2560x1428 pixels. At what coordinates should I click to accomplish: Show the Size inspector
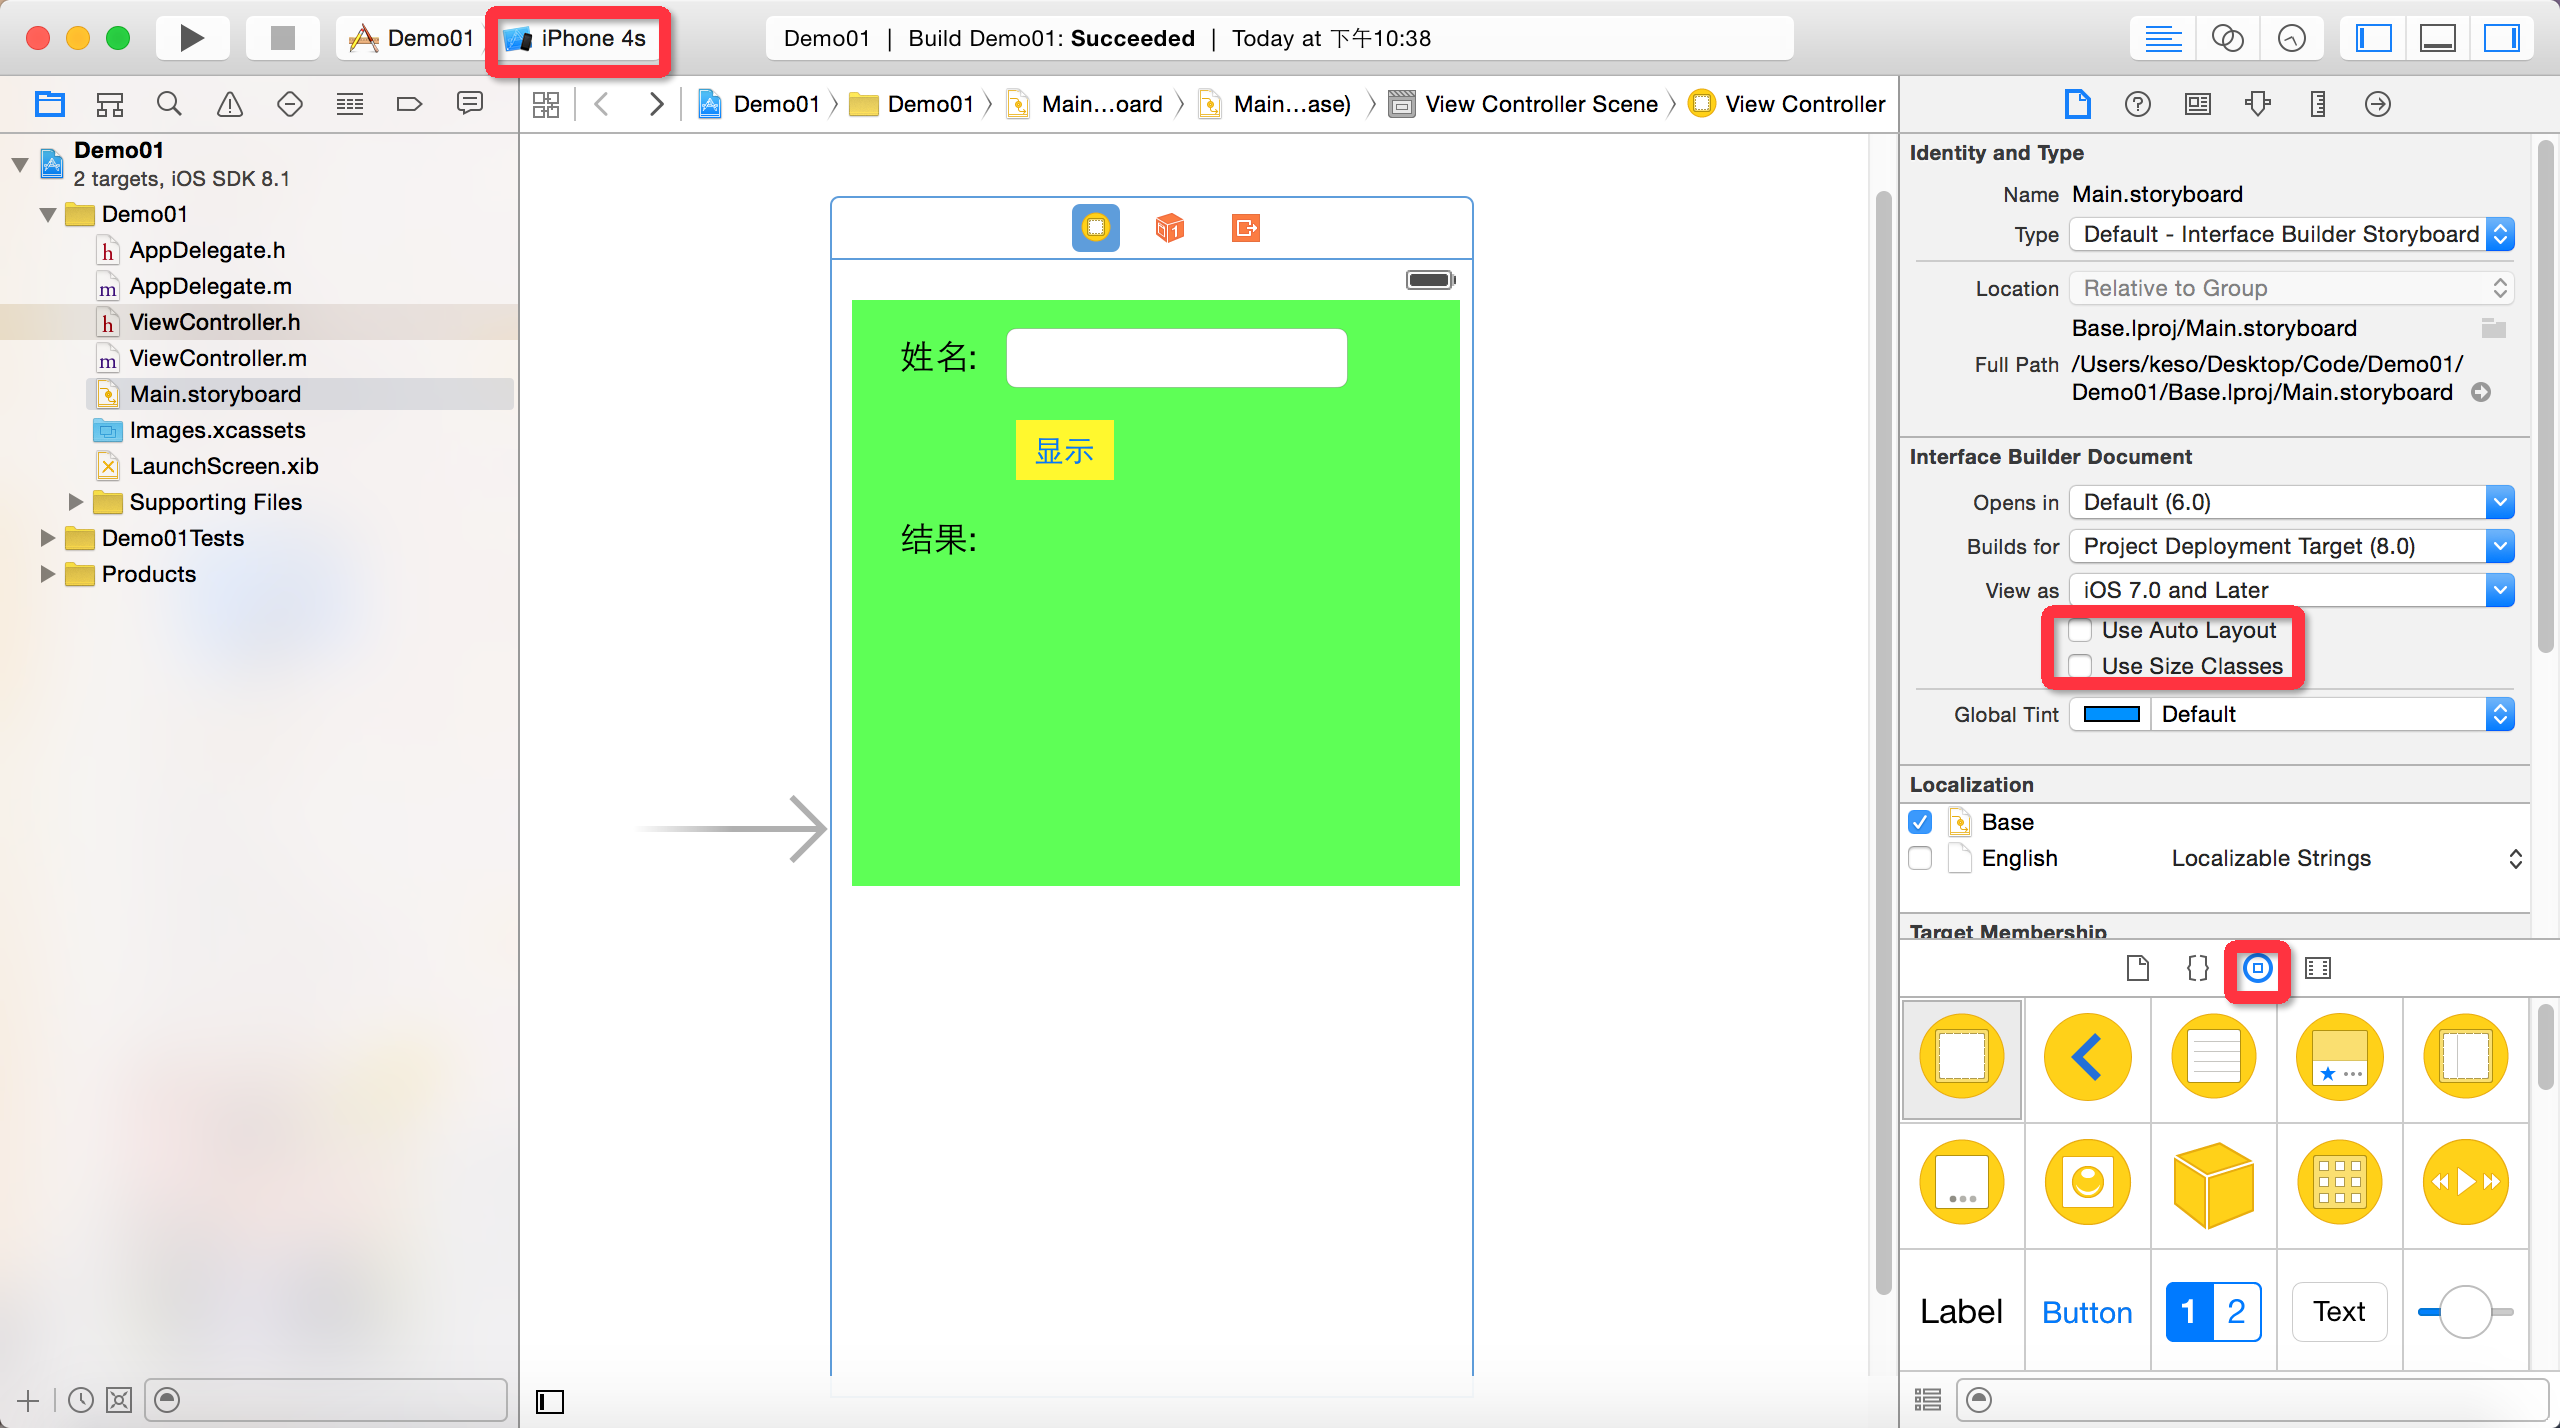point(2318,104)
